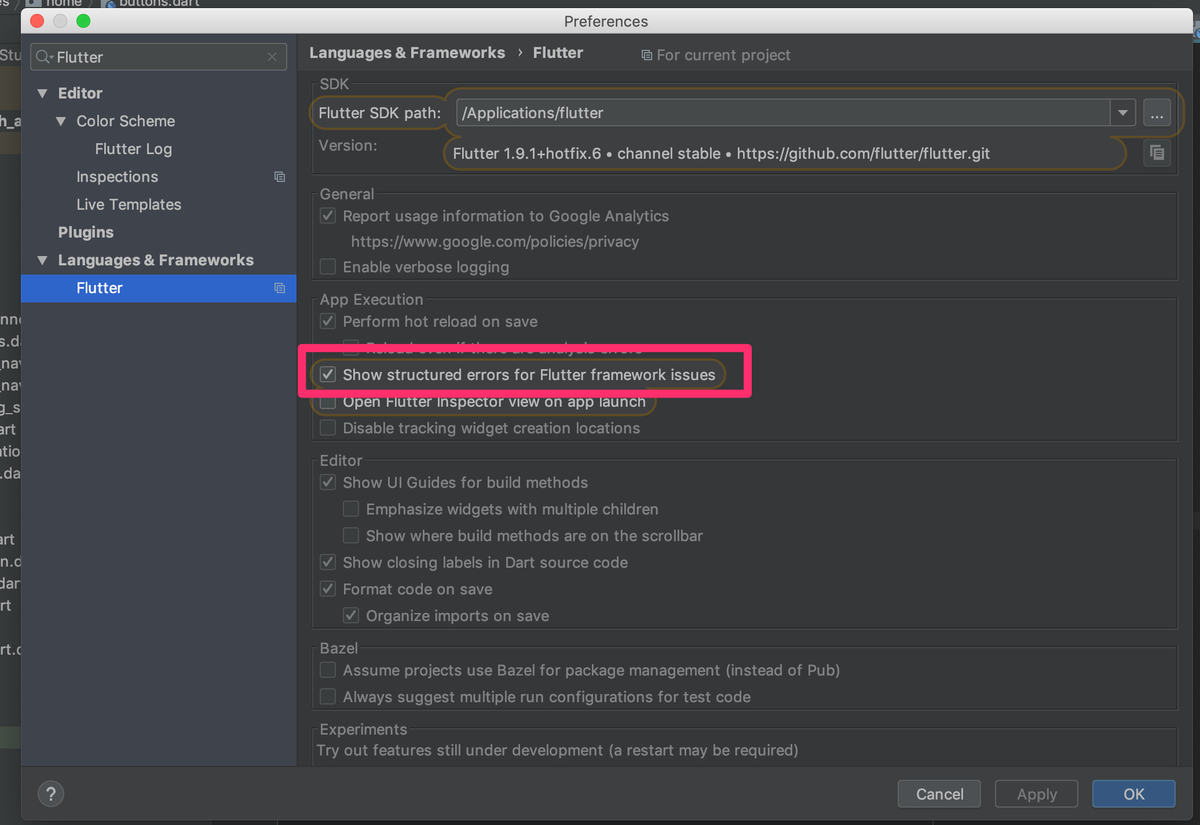Select the Color Scheme tree item
1200x825 pixels.
pos(126,121)
